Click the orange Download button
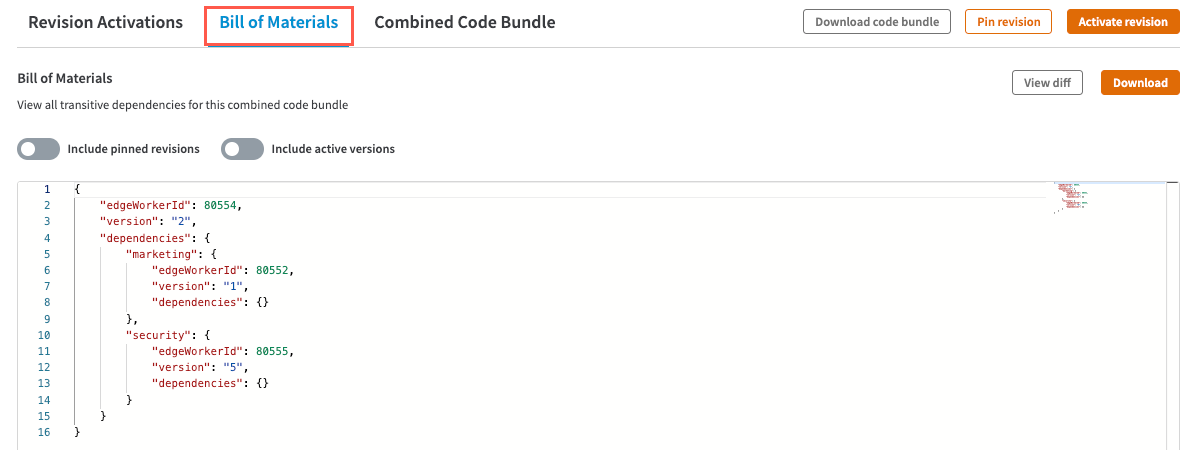The height and width of the screenshot is (450, 1189). (1140, 83)
